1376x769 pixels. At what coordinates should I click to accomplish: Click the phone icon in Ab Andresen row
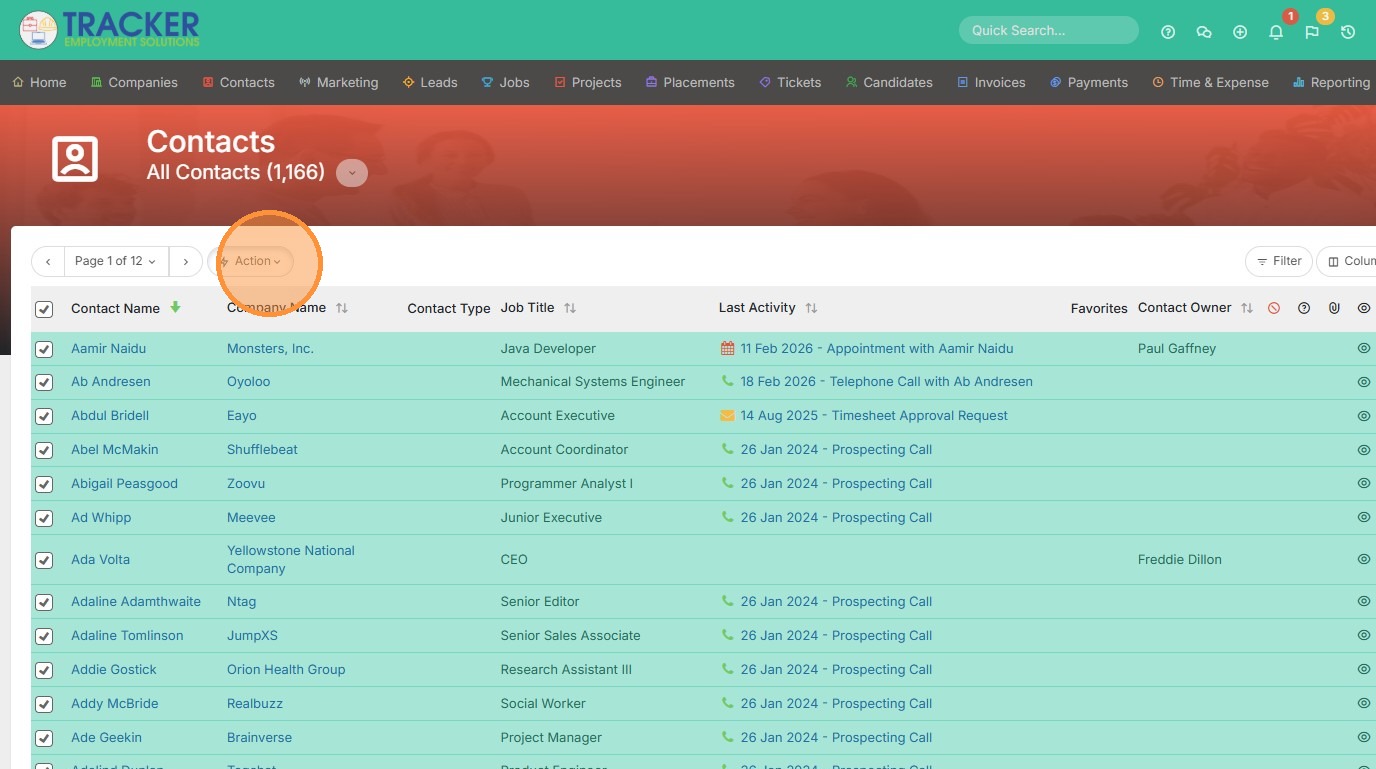pos(727,381)
